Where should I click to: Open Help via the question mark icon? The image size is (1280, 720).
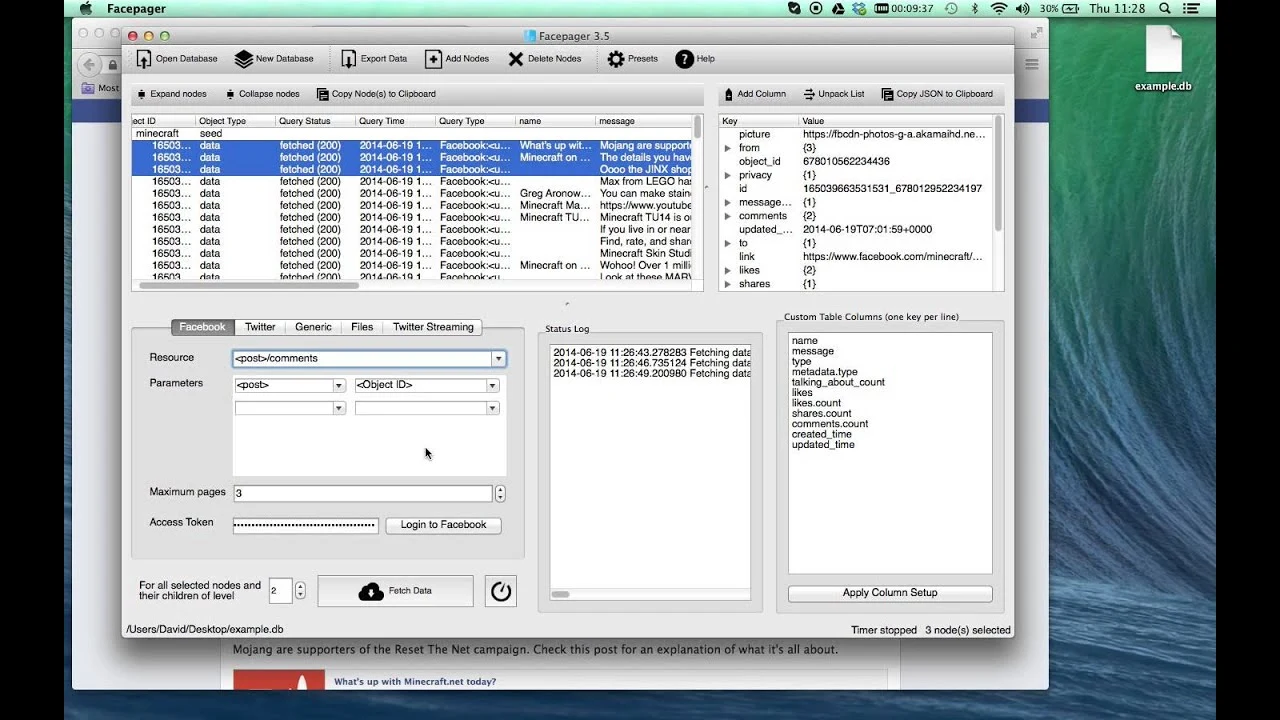pyautogui.click(x=684, y=59)
